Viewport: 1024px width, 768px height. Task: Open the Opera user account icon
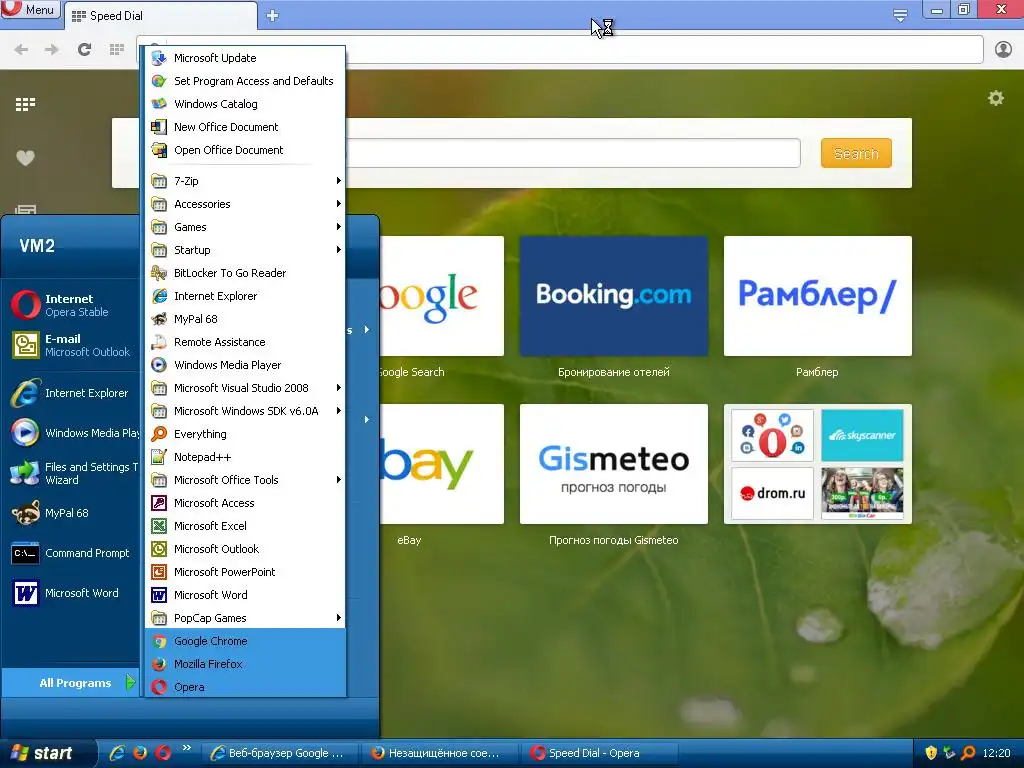(1003, 50)
